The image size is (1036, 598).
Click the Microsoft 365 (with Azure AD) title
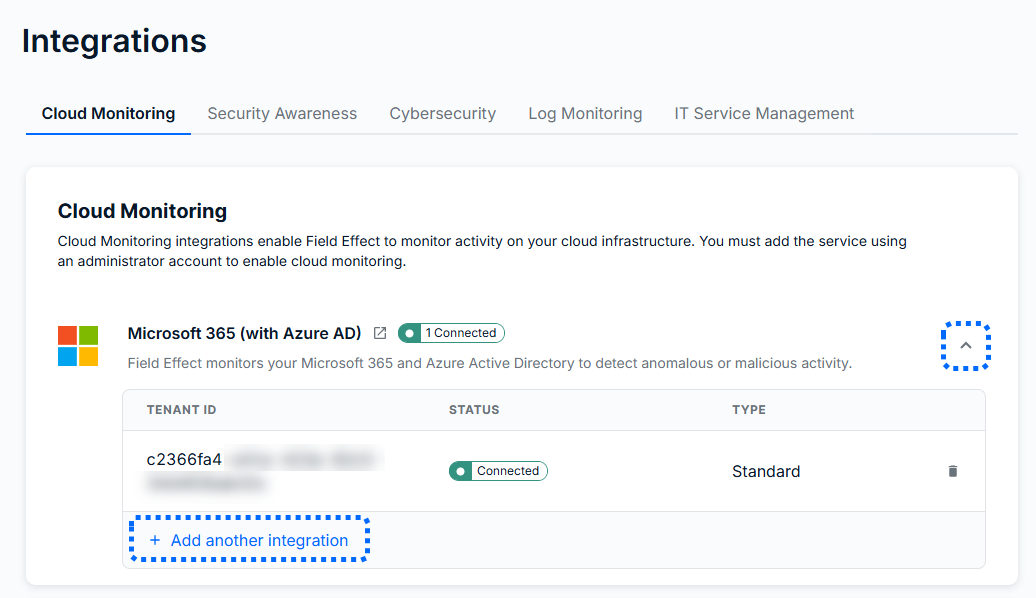tap(244, 333)
